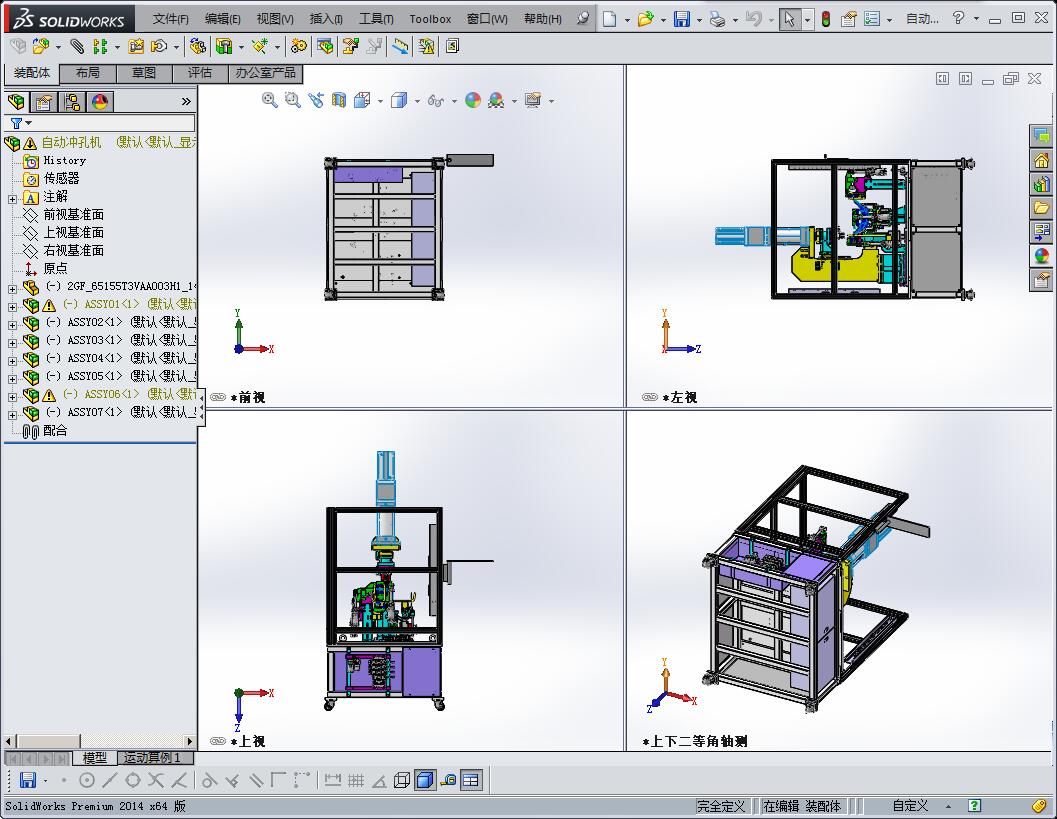Open the Display Style dropdown arrow
Image resolution: width=1057 pixels, height=819 pixels.
pyautogui.click(x=417, y=101)
